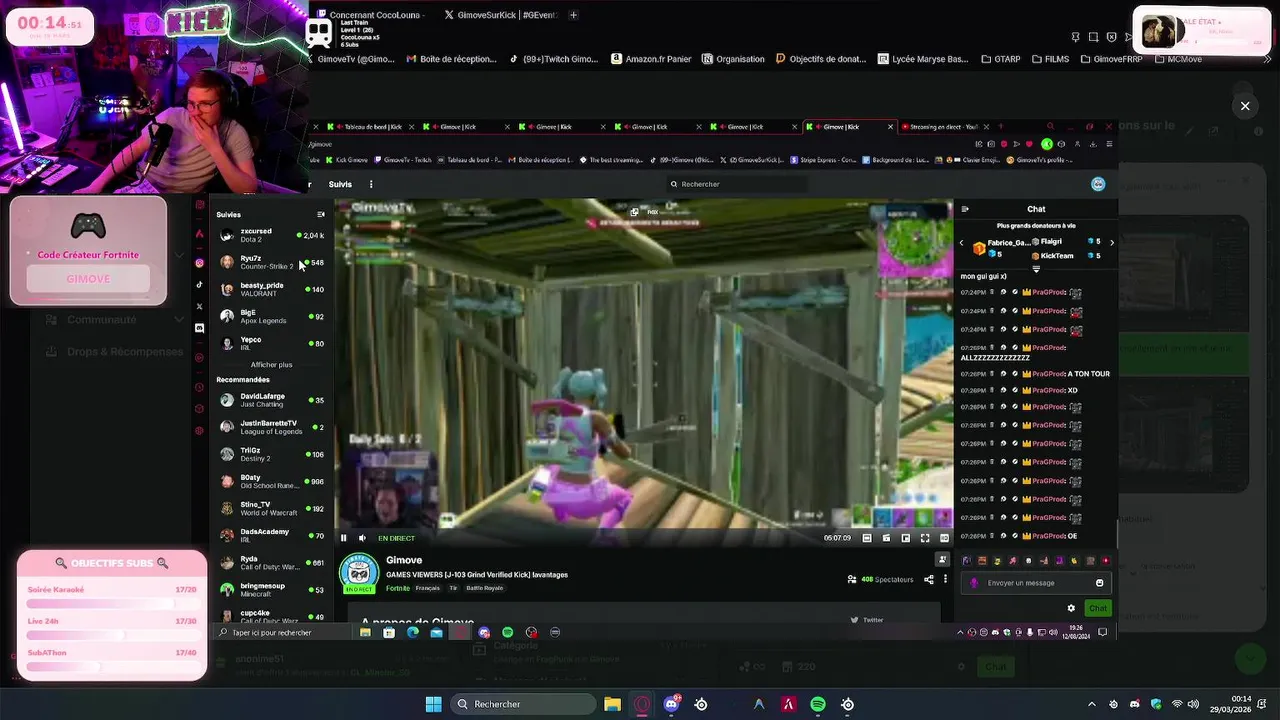Close the enlarged image overlay with X

tap(1245, 106)
